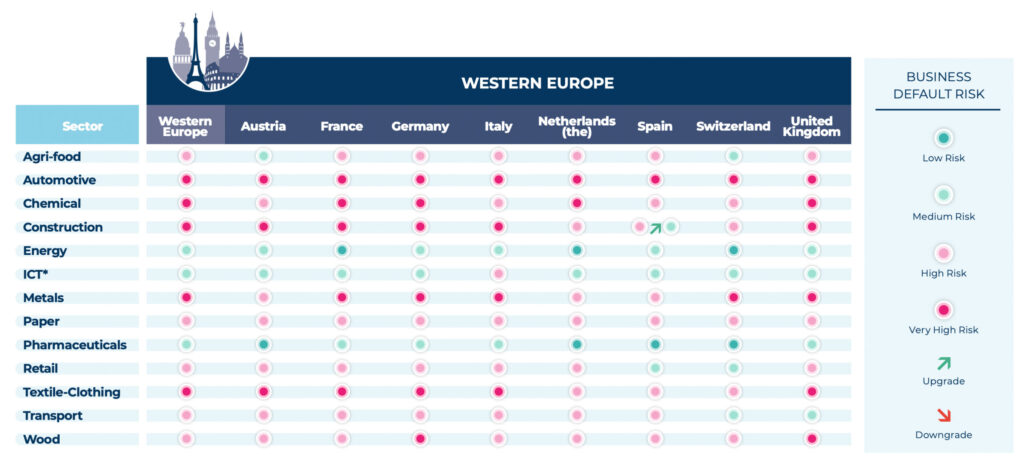The width and height of the screenshot is (1024, 459).
Task: Click France's Energy risk dot
Action: click(342, 251)
